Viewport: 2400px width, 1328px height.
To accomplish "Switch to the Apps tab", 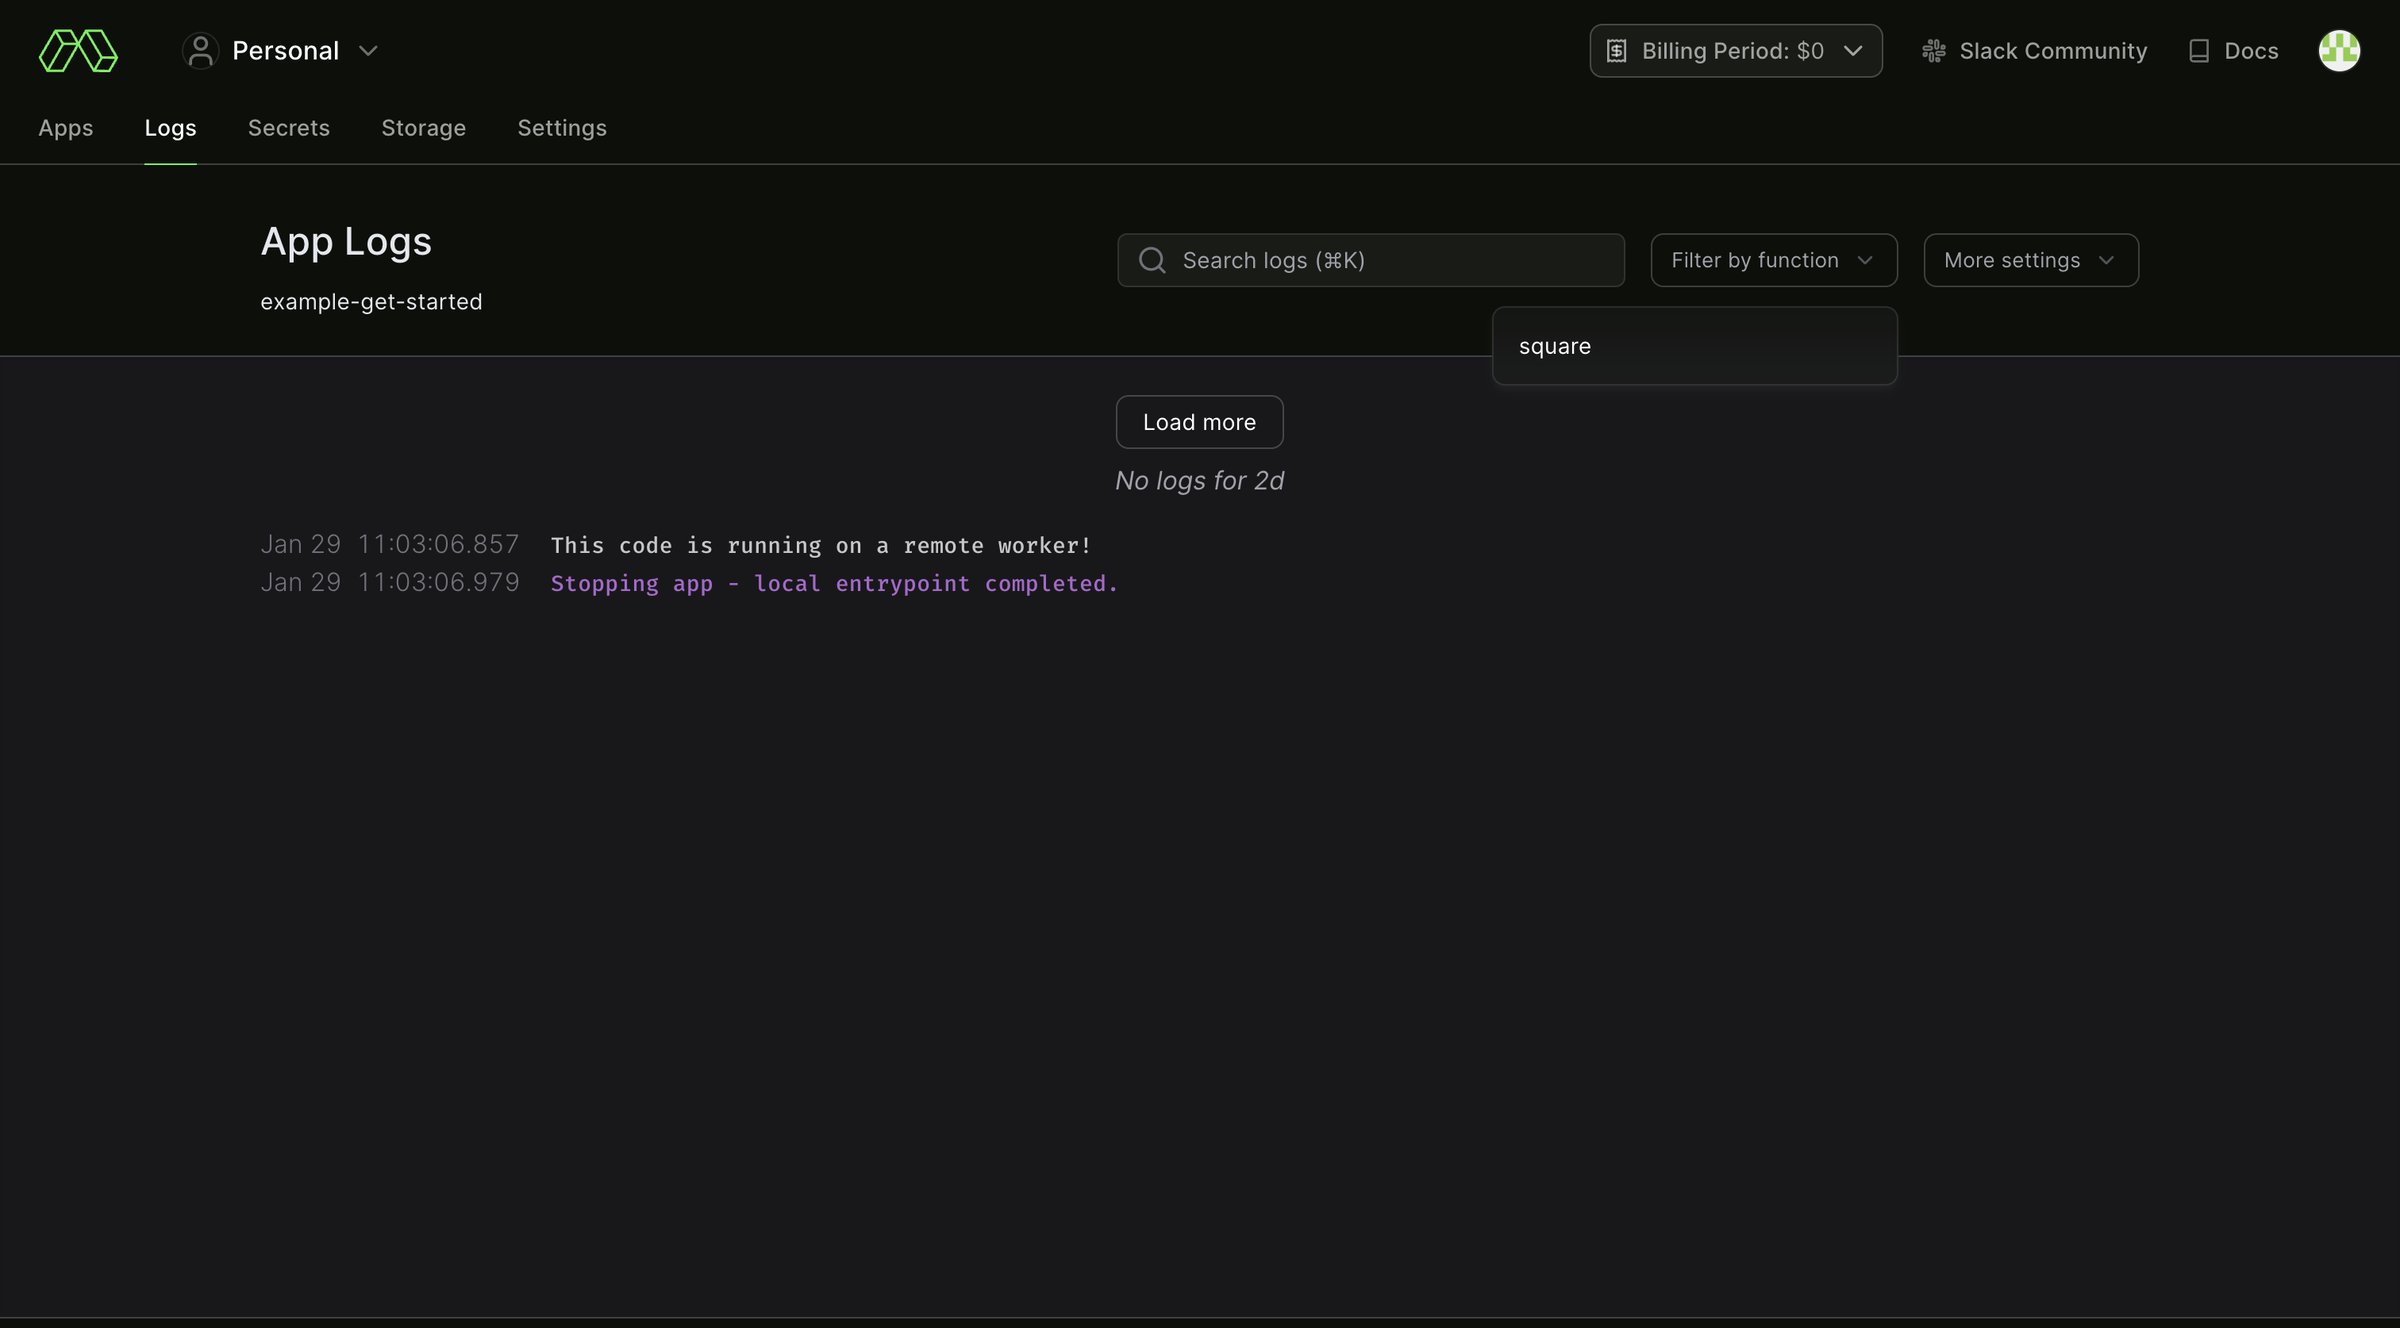I will [66, 128].
